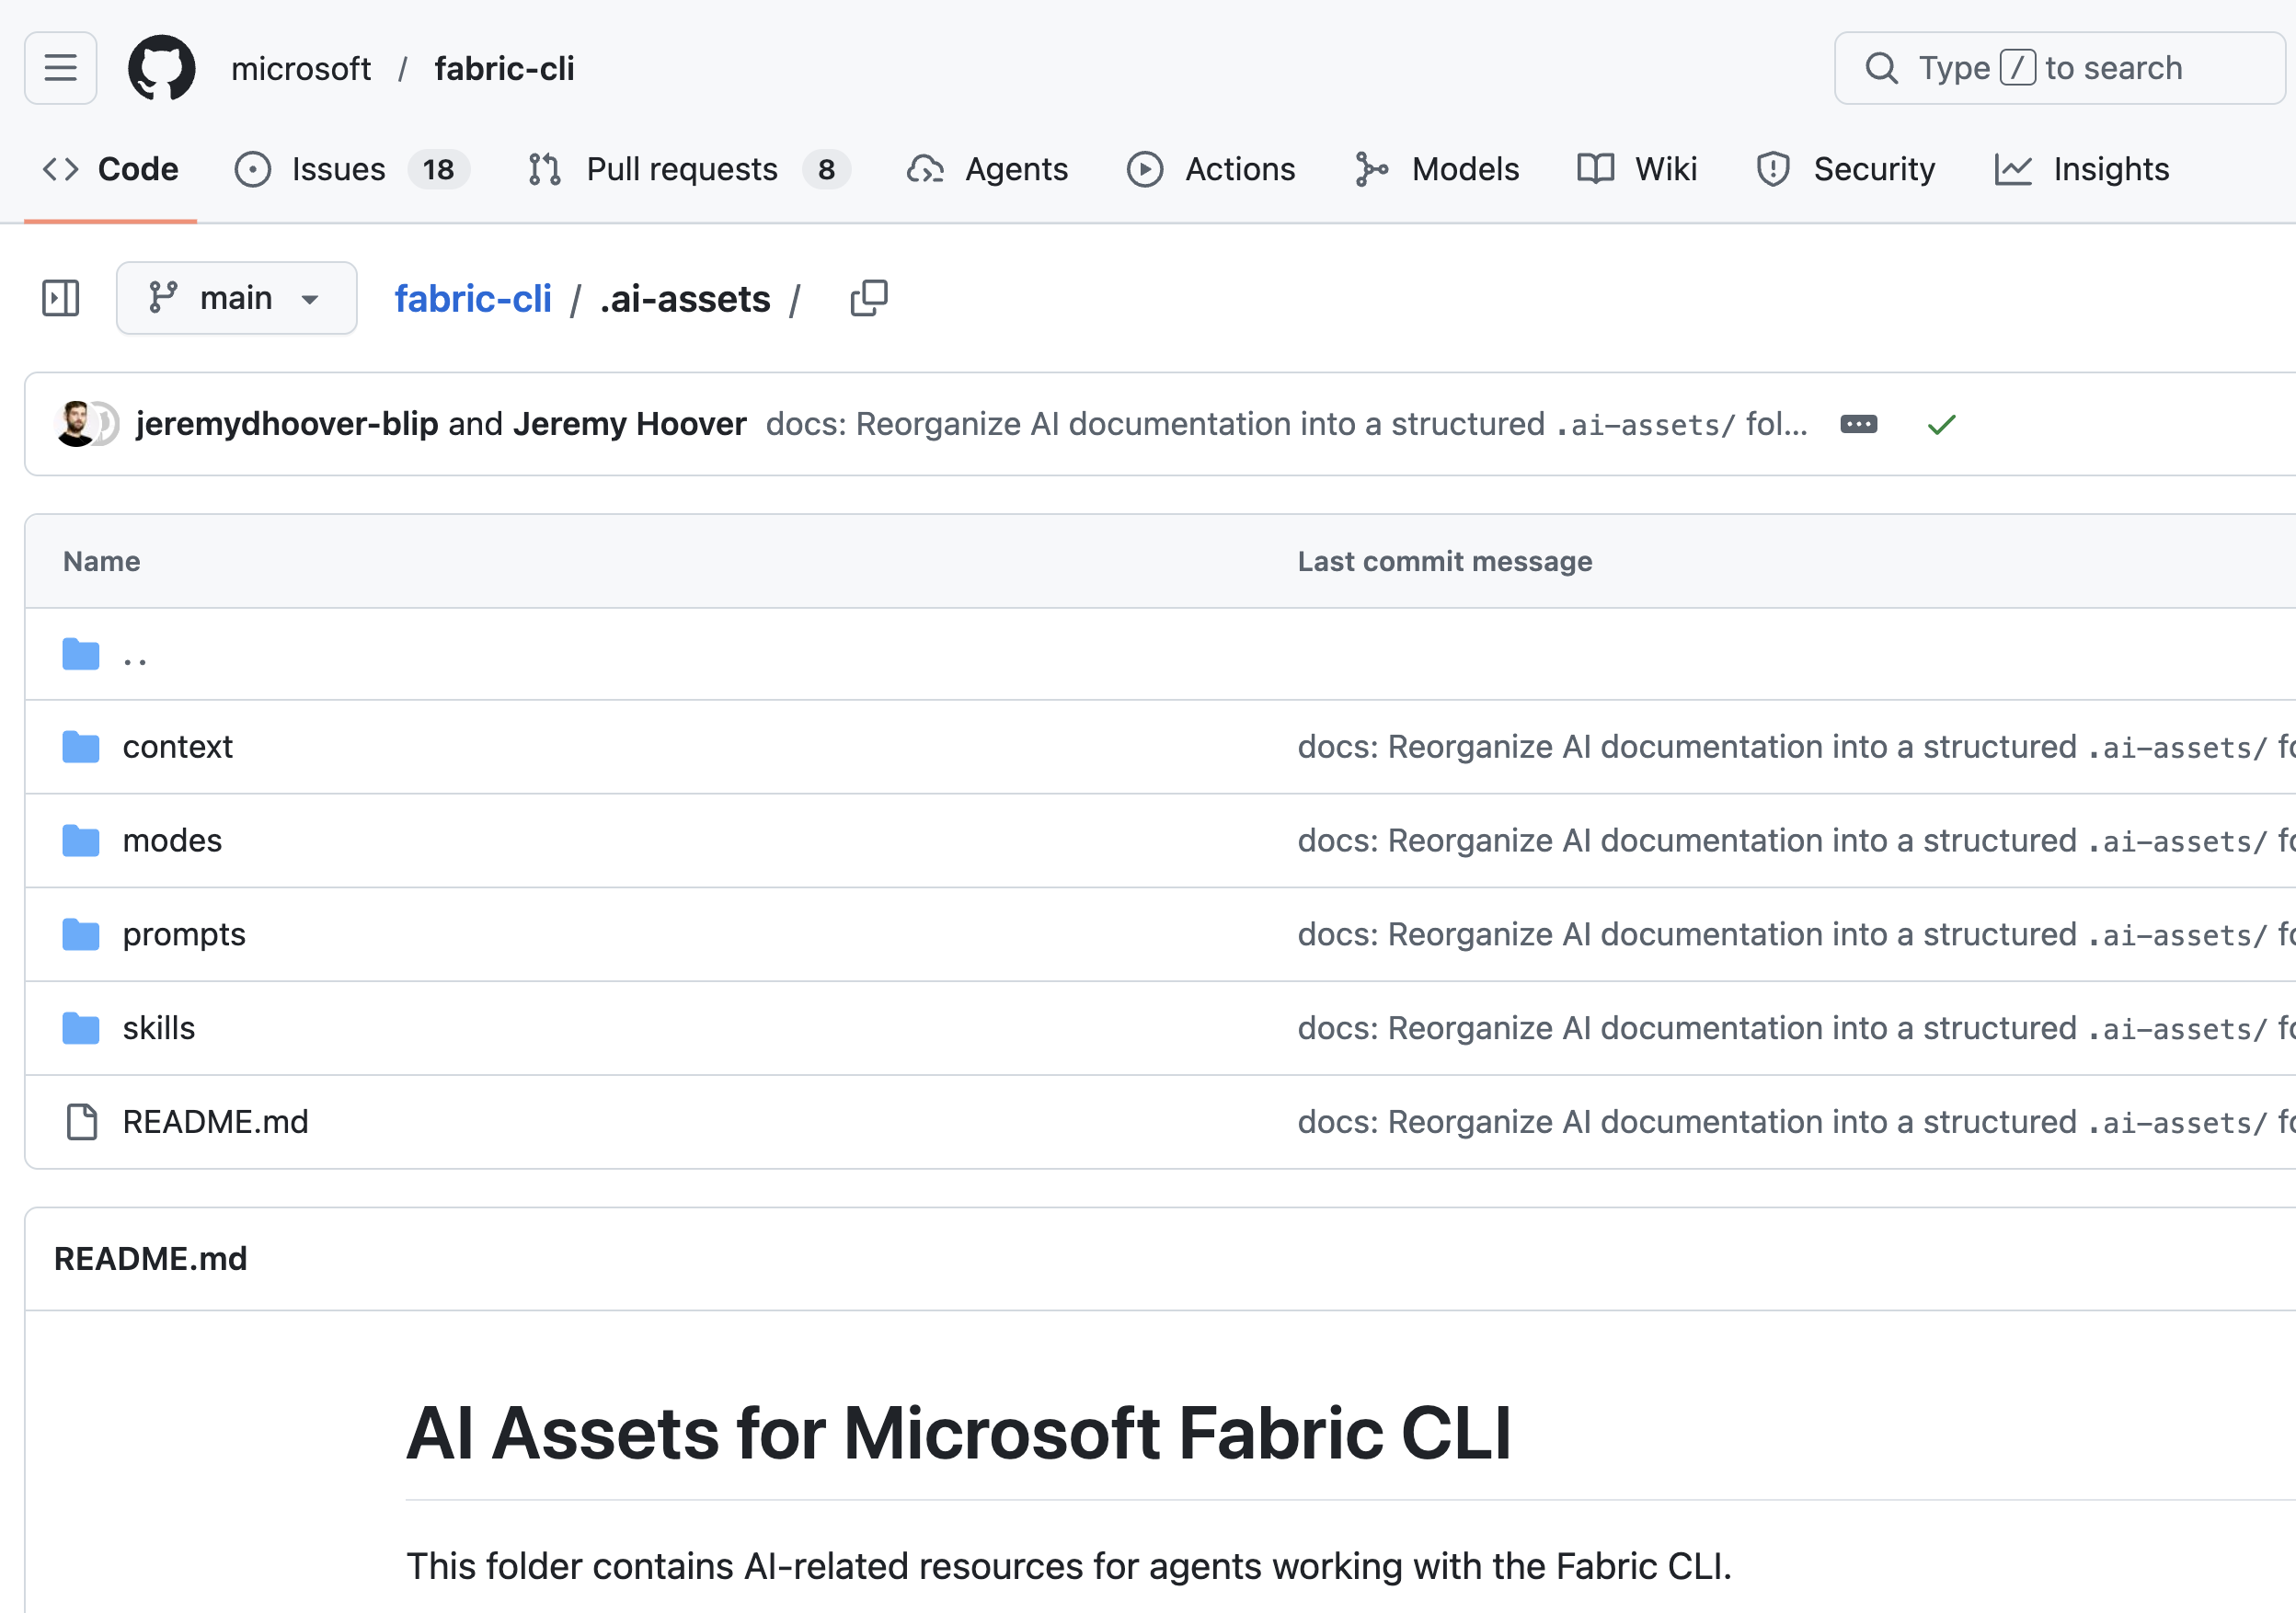Viewport: 2296px width, 1613px height.
Task: Open jeremydhoover-blip author profile
Action: (x=287, y=424)
